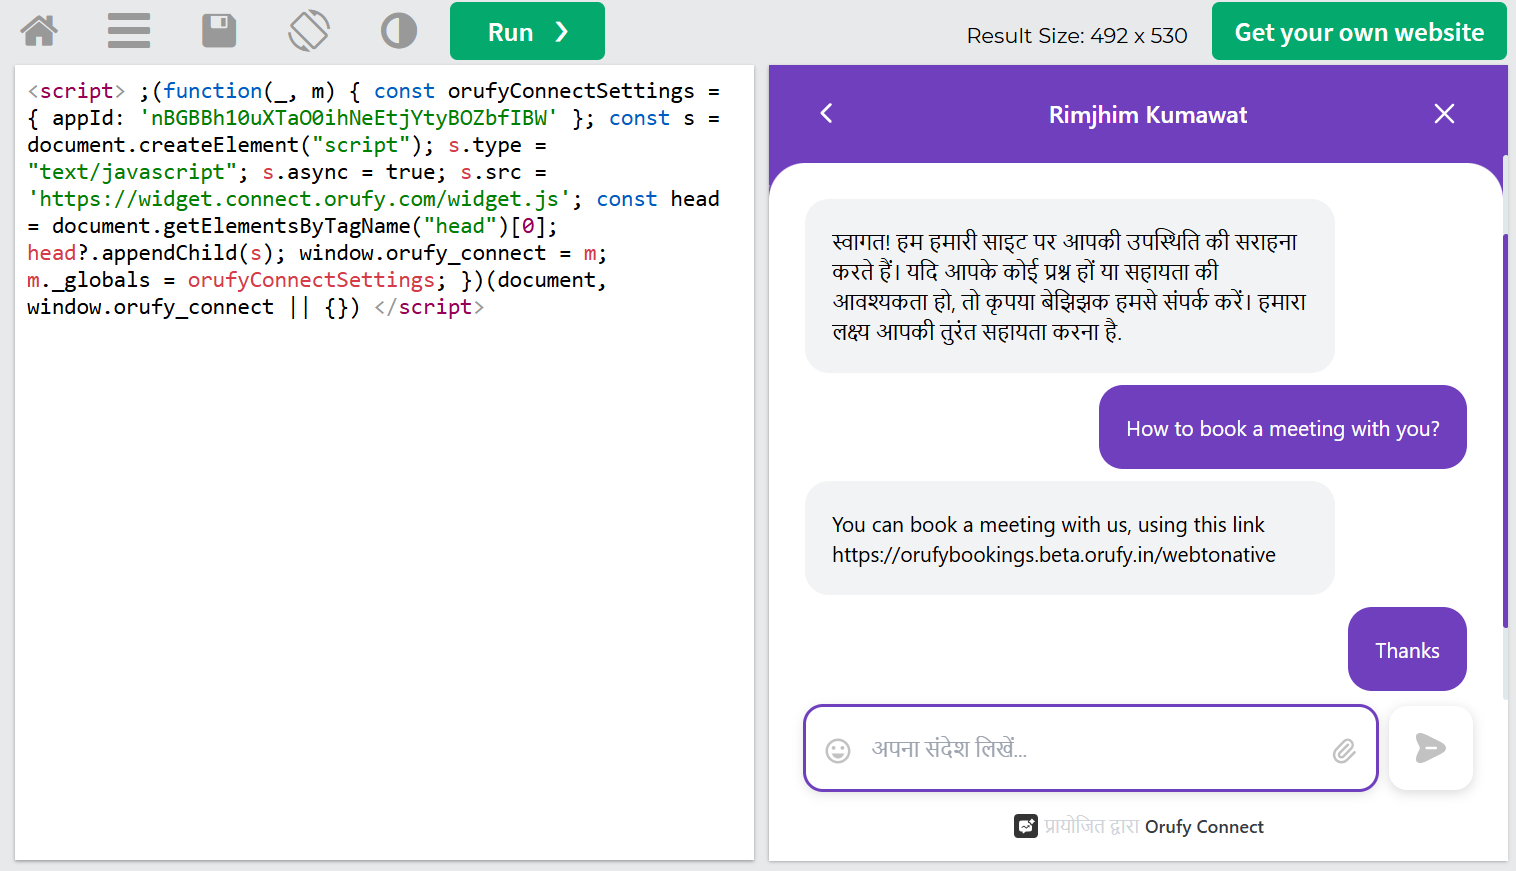Rotate the editor layout orientation
This screenshot has height=871, width=1516.
point(309,31)
